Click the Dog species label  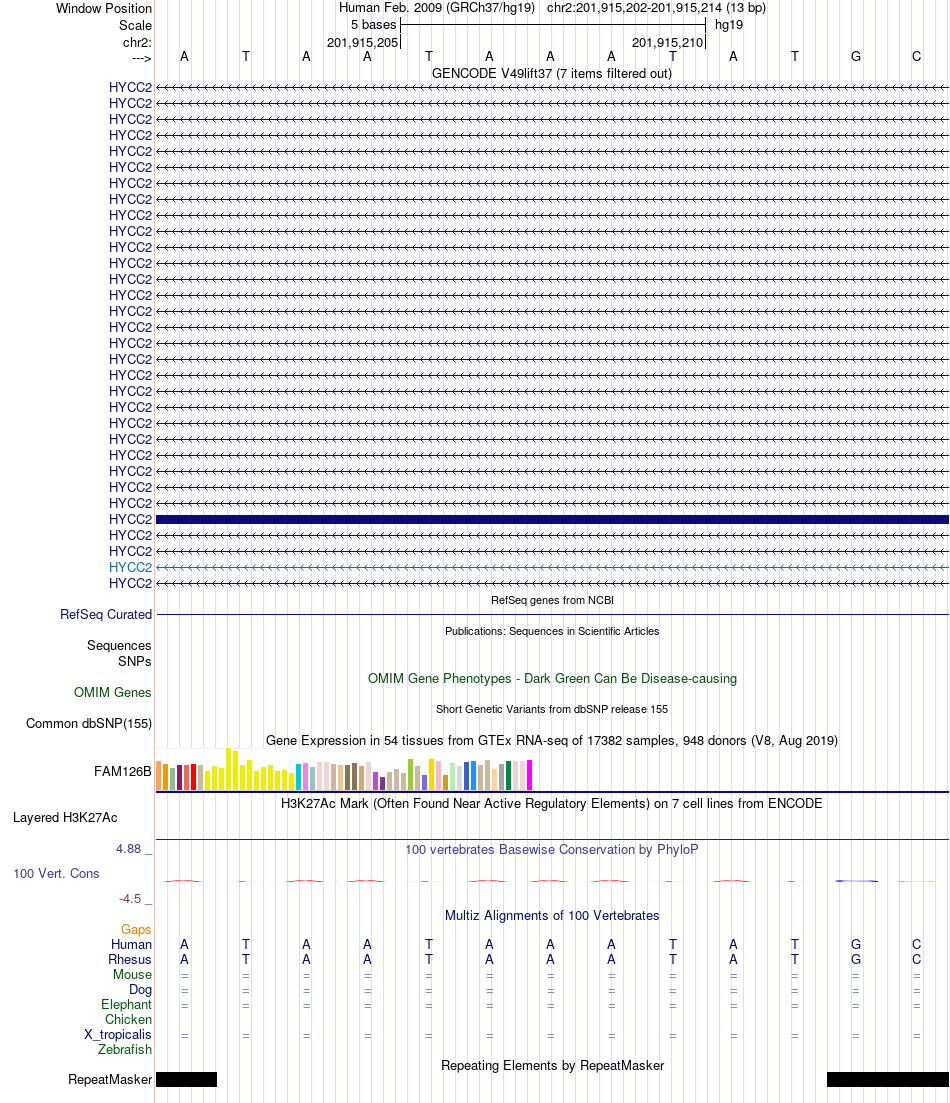pos(140,990)
